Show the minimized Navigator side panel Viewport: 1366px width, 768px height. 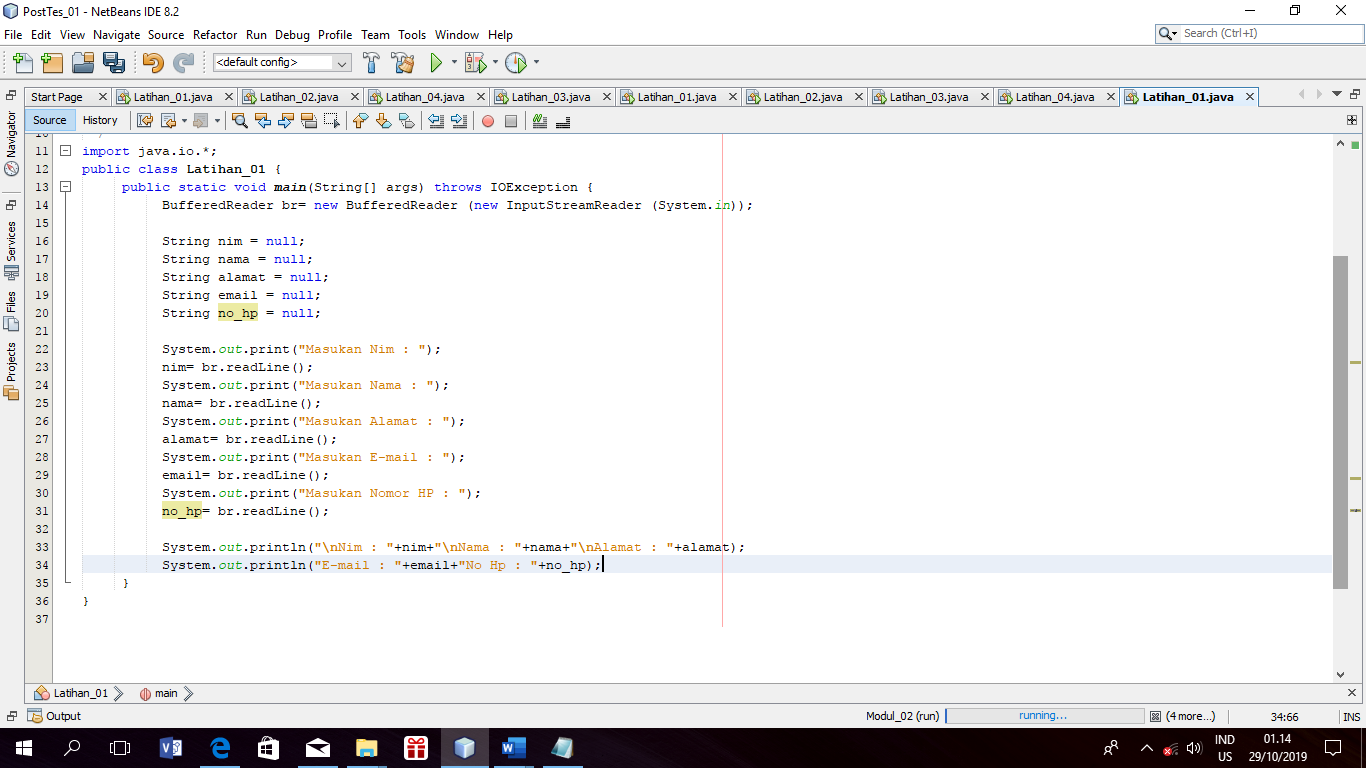12,143
